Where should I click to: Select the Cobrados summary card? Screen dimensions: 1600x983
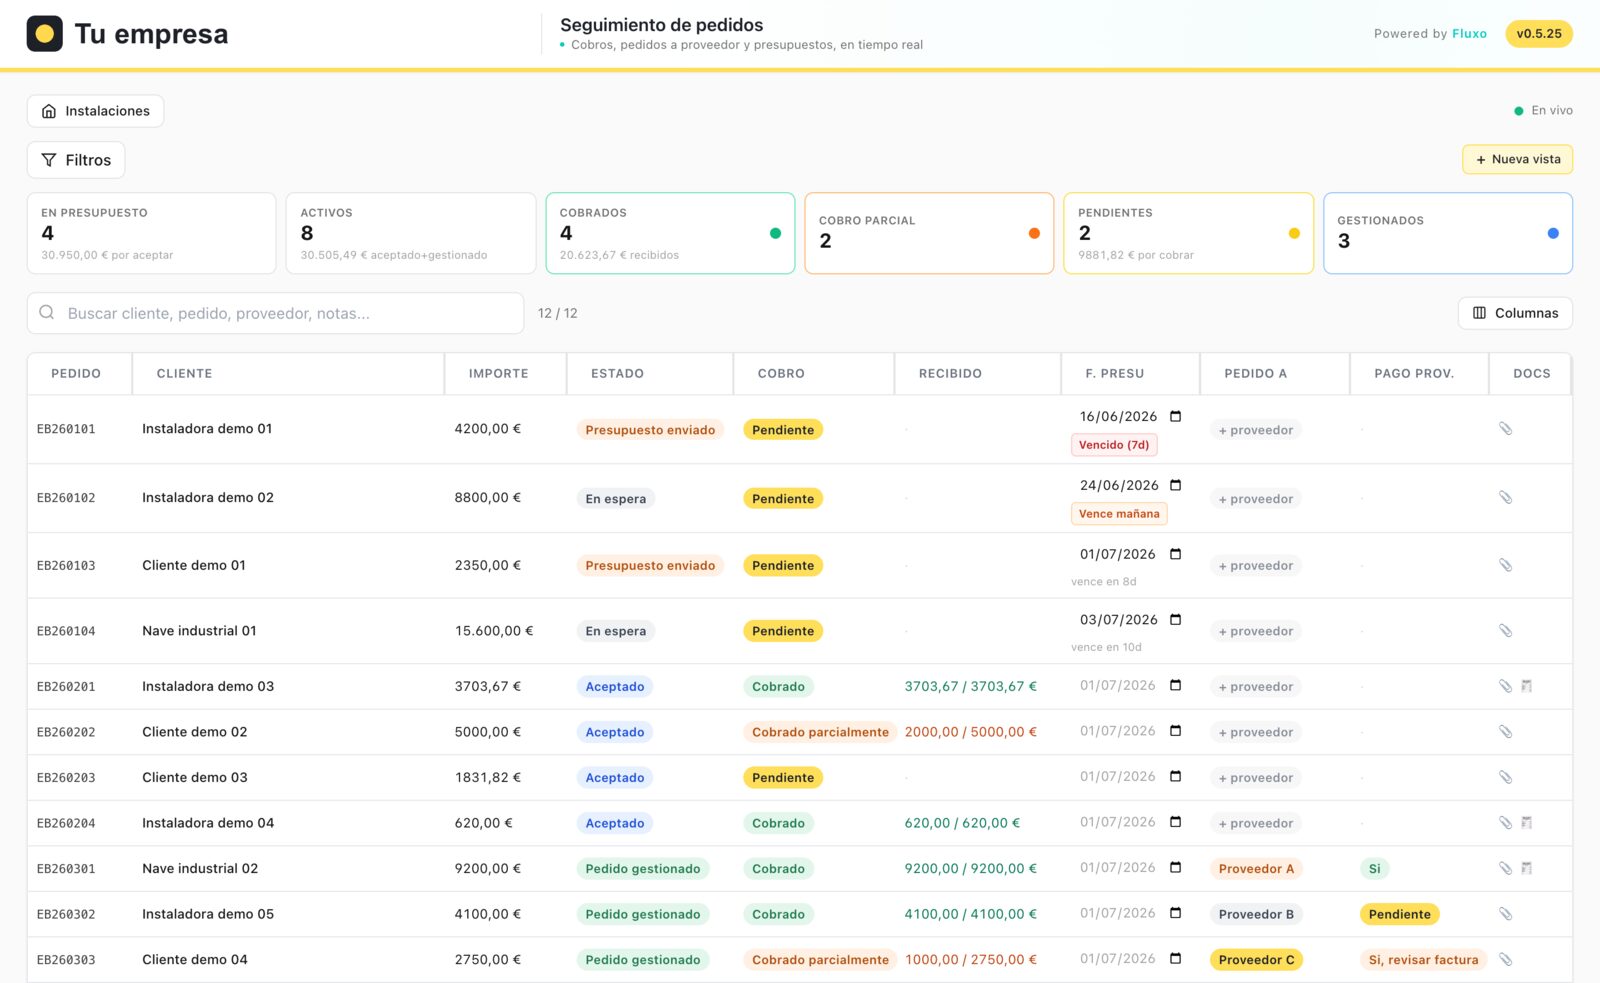pyautogui.click(x=670, y=233)
